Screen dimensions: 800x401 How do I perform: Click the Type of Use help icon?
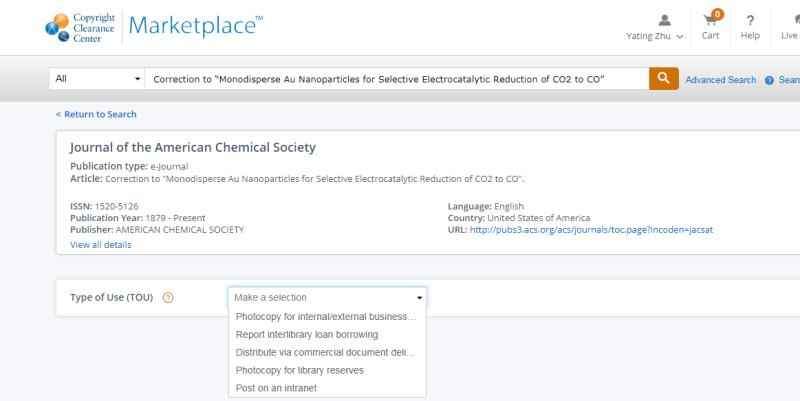(168, 297)
